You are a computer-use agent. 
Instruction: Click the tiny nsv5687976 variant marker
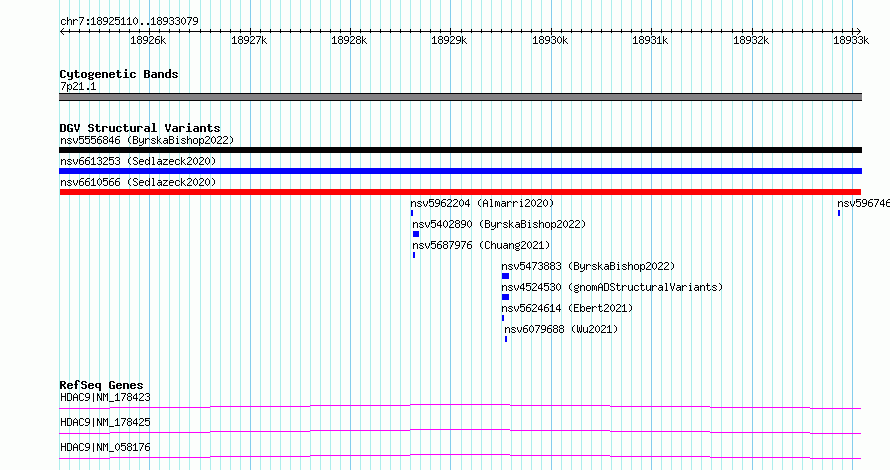(x=414, y=255)
